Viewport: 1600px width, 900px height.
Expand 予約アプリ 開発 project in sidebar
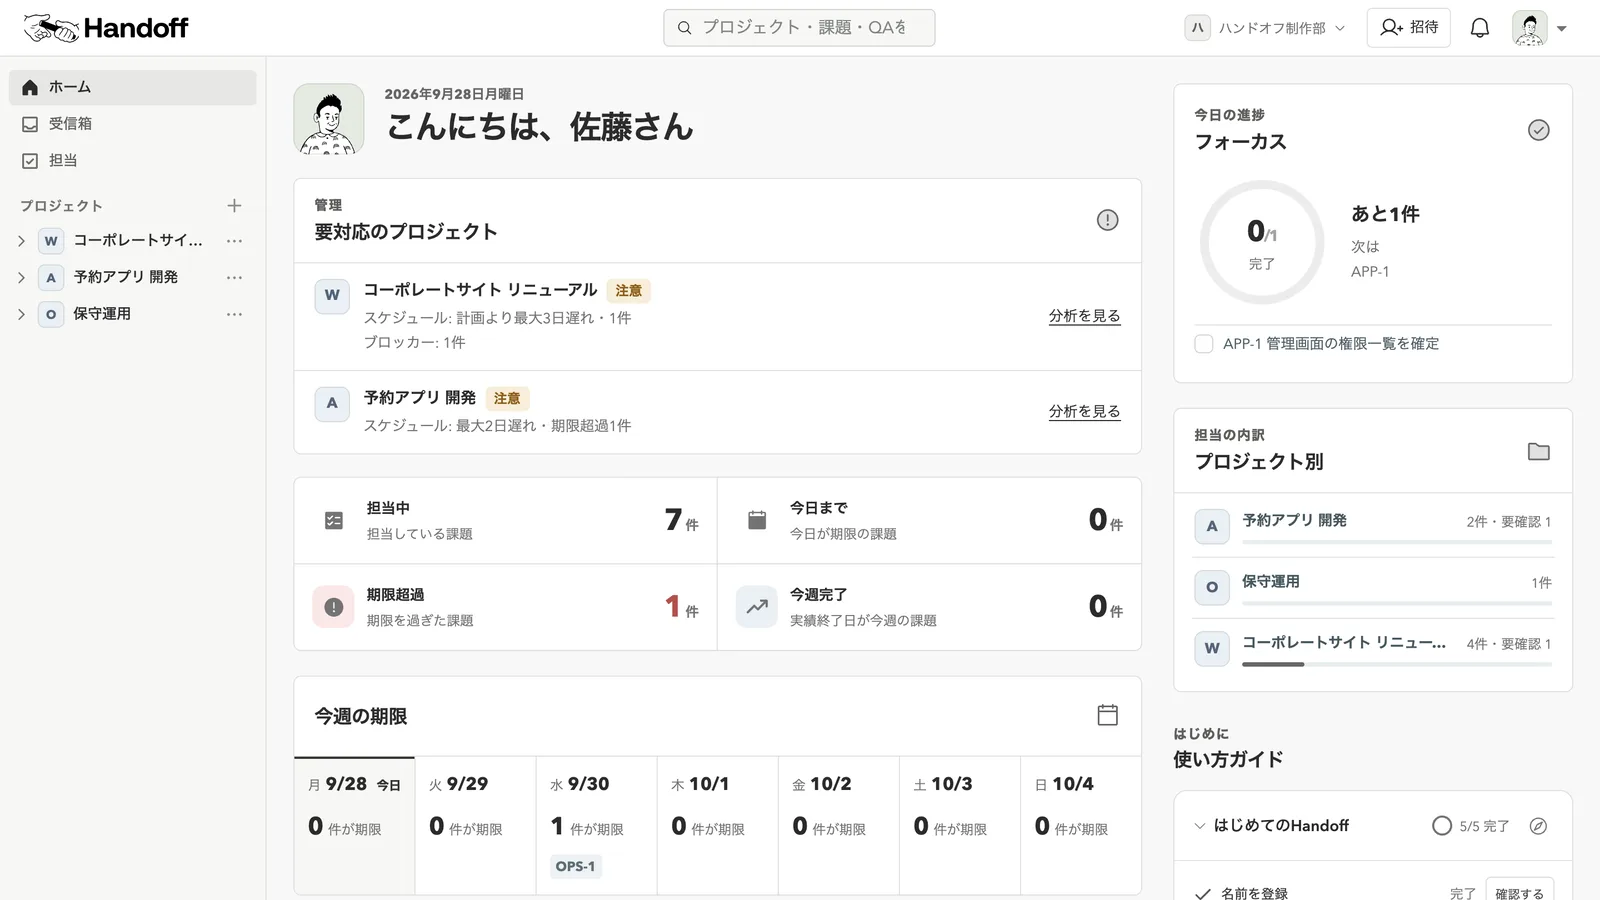[21, 277]
